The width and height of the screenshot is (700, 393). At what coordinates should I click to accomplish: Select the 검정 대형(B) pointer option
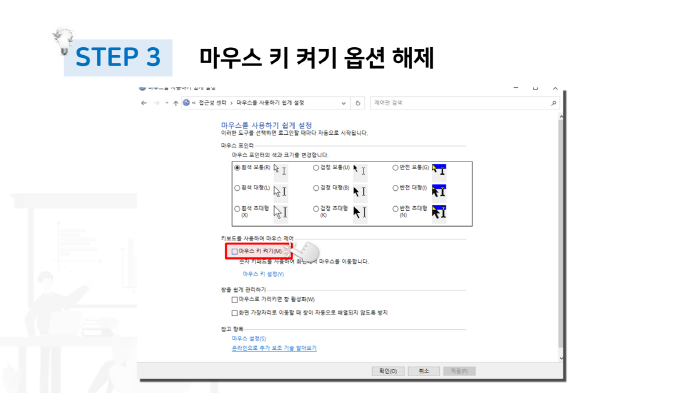pyautogui.click(x=331, y=188)
